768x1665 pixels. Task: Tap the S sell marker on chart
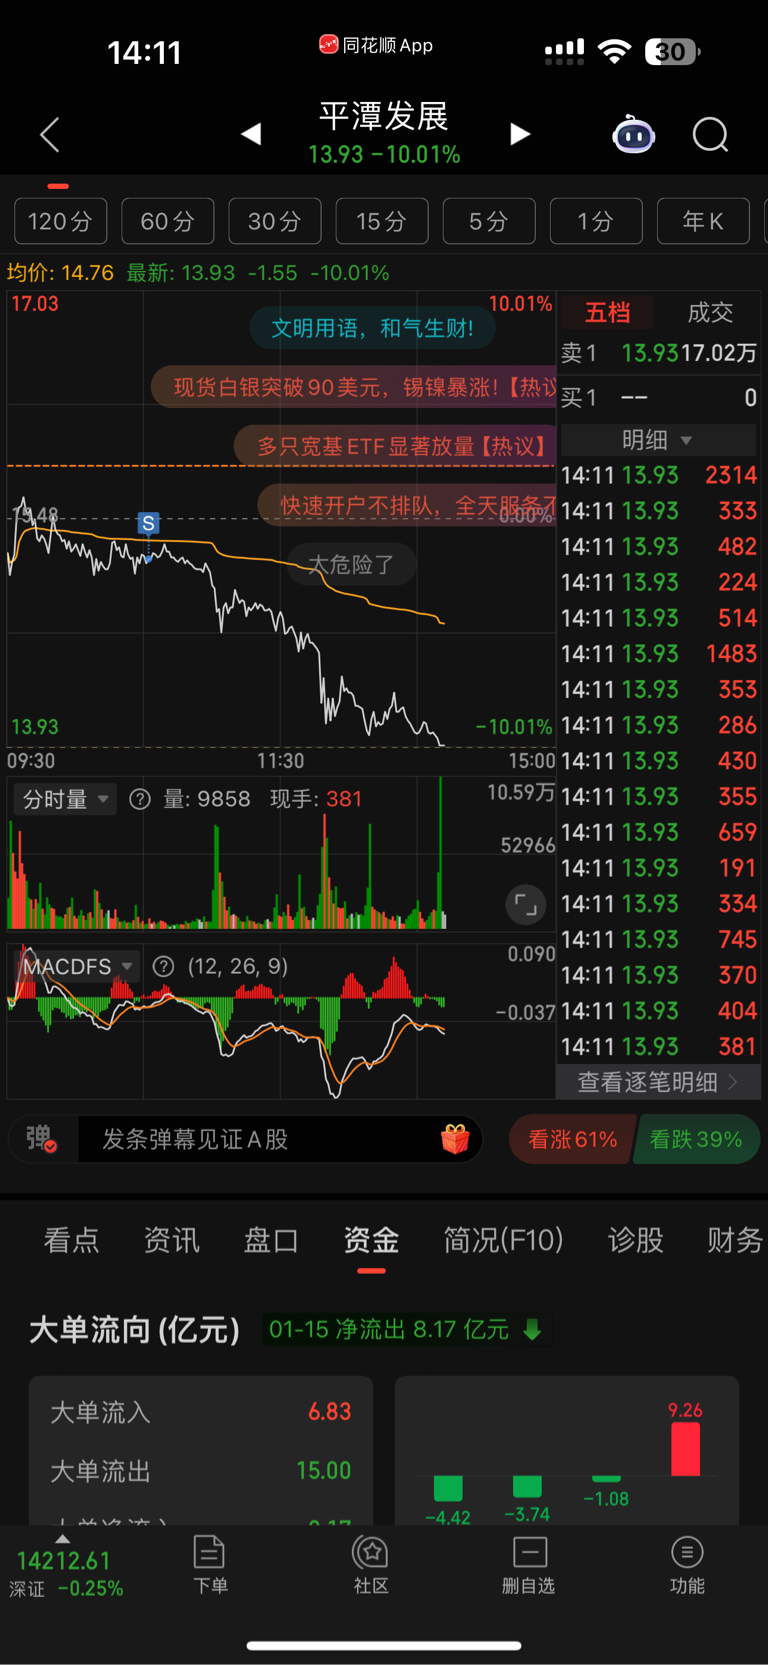148,523
